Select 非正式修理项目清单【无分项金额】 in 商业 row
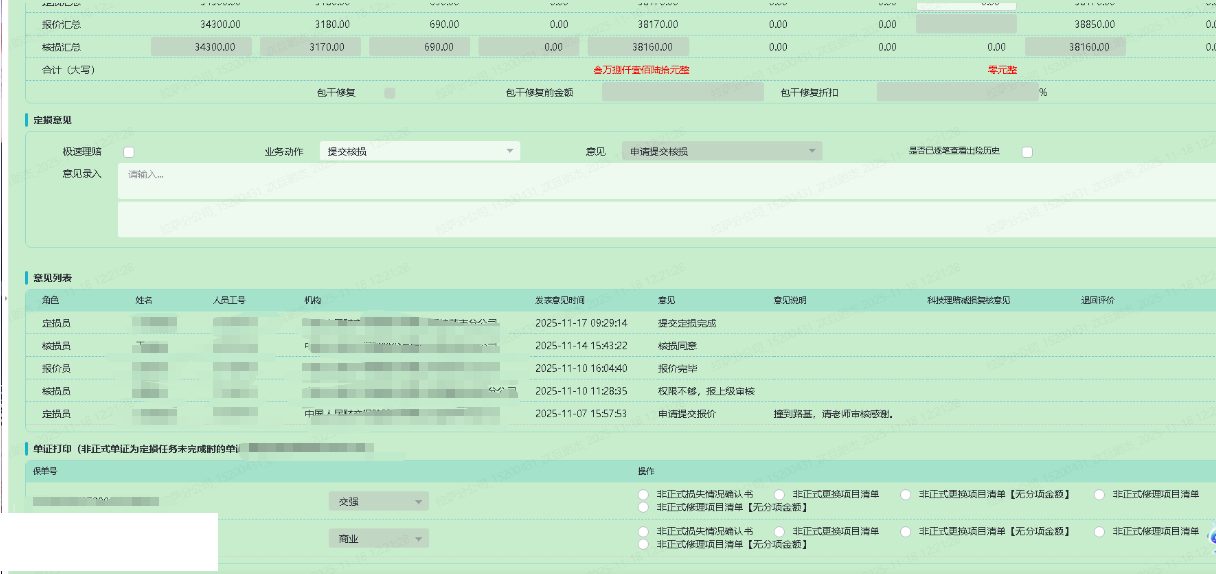1216x574 pixels. coord(644,544)
